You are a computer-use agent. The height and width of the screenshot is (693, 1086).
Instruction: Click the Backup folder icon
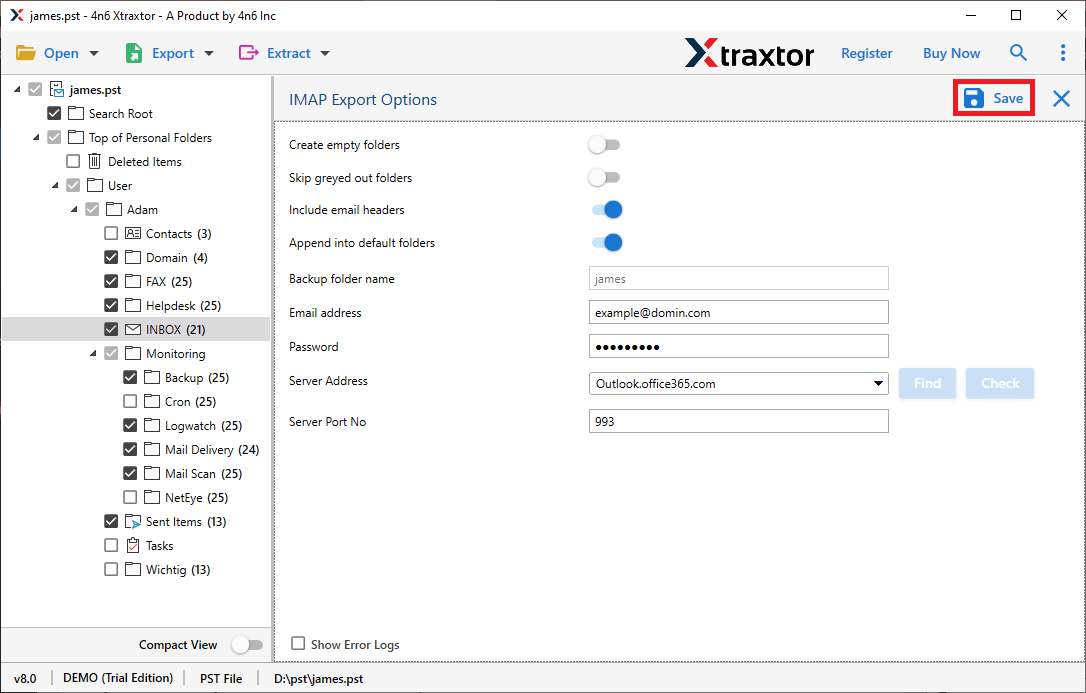pos(152,377)
